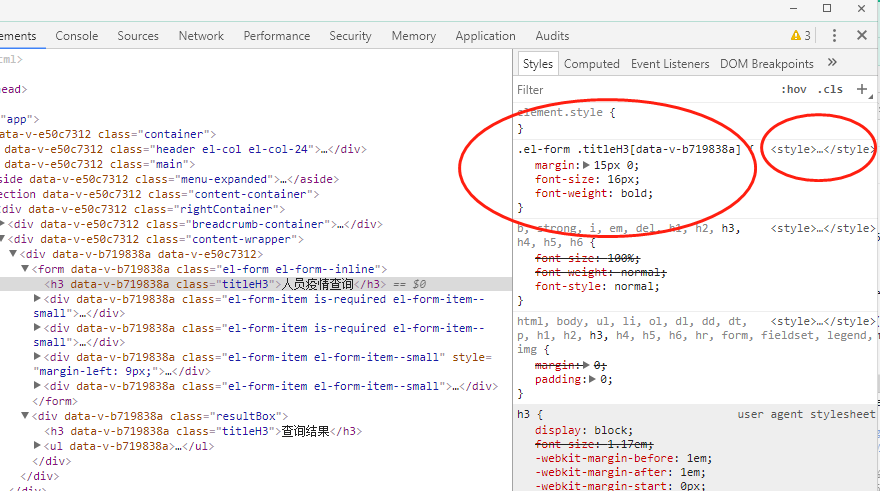Click the -webkit-margin-before 1em declaration
This screenshot has width=880, height=491.
(624, 458)
